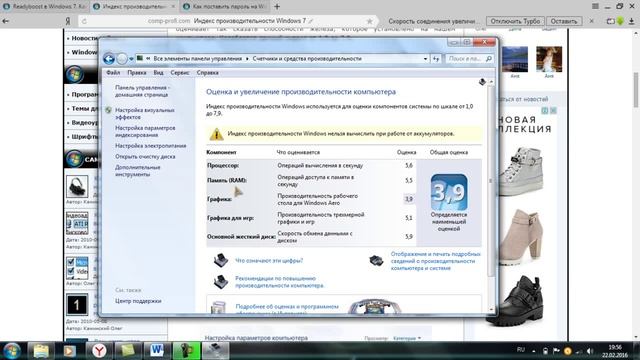
Task: Open 'Открыть очистку диска' link
Action: point(145,156)
